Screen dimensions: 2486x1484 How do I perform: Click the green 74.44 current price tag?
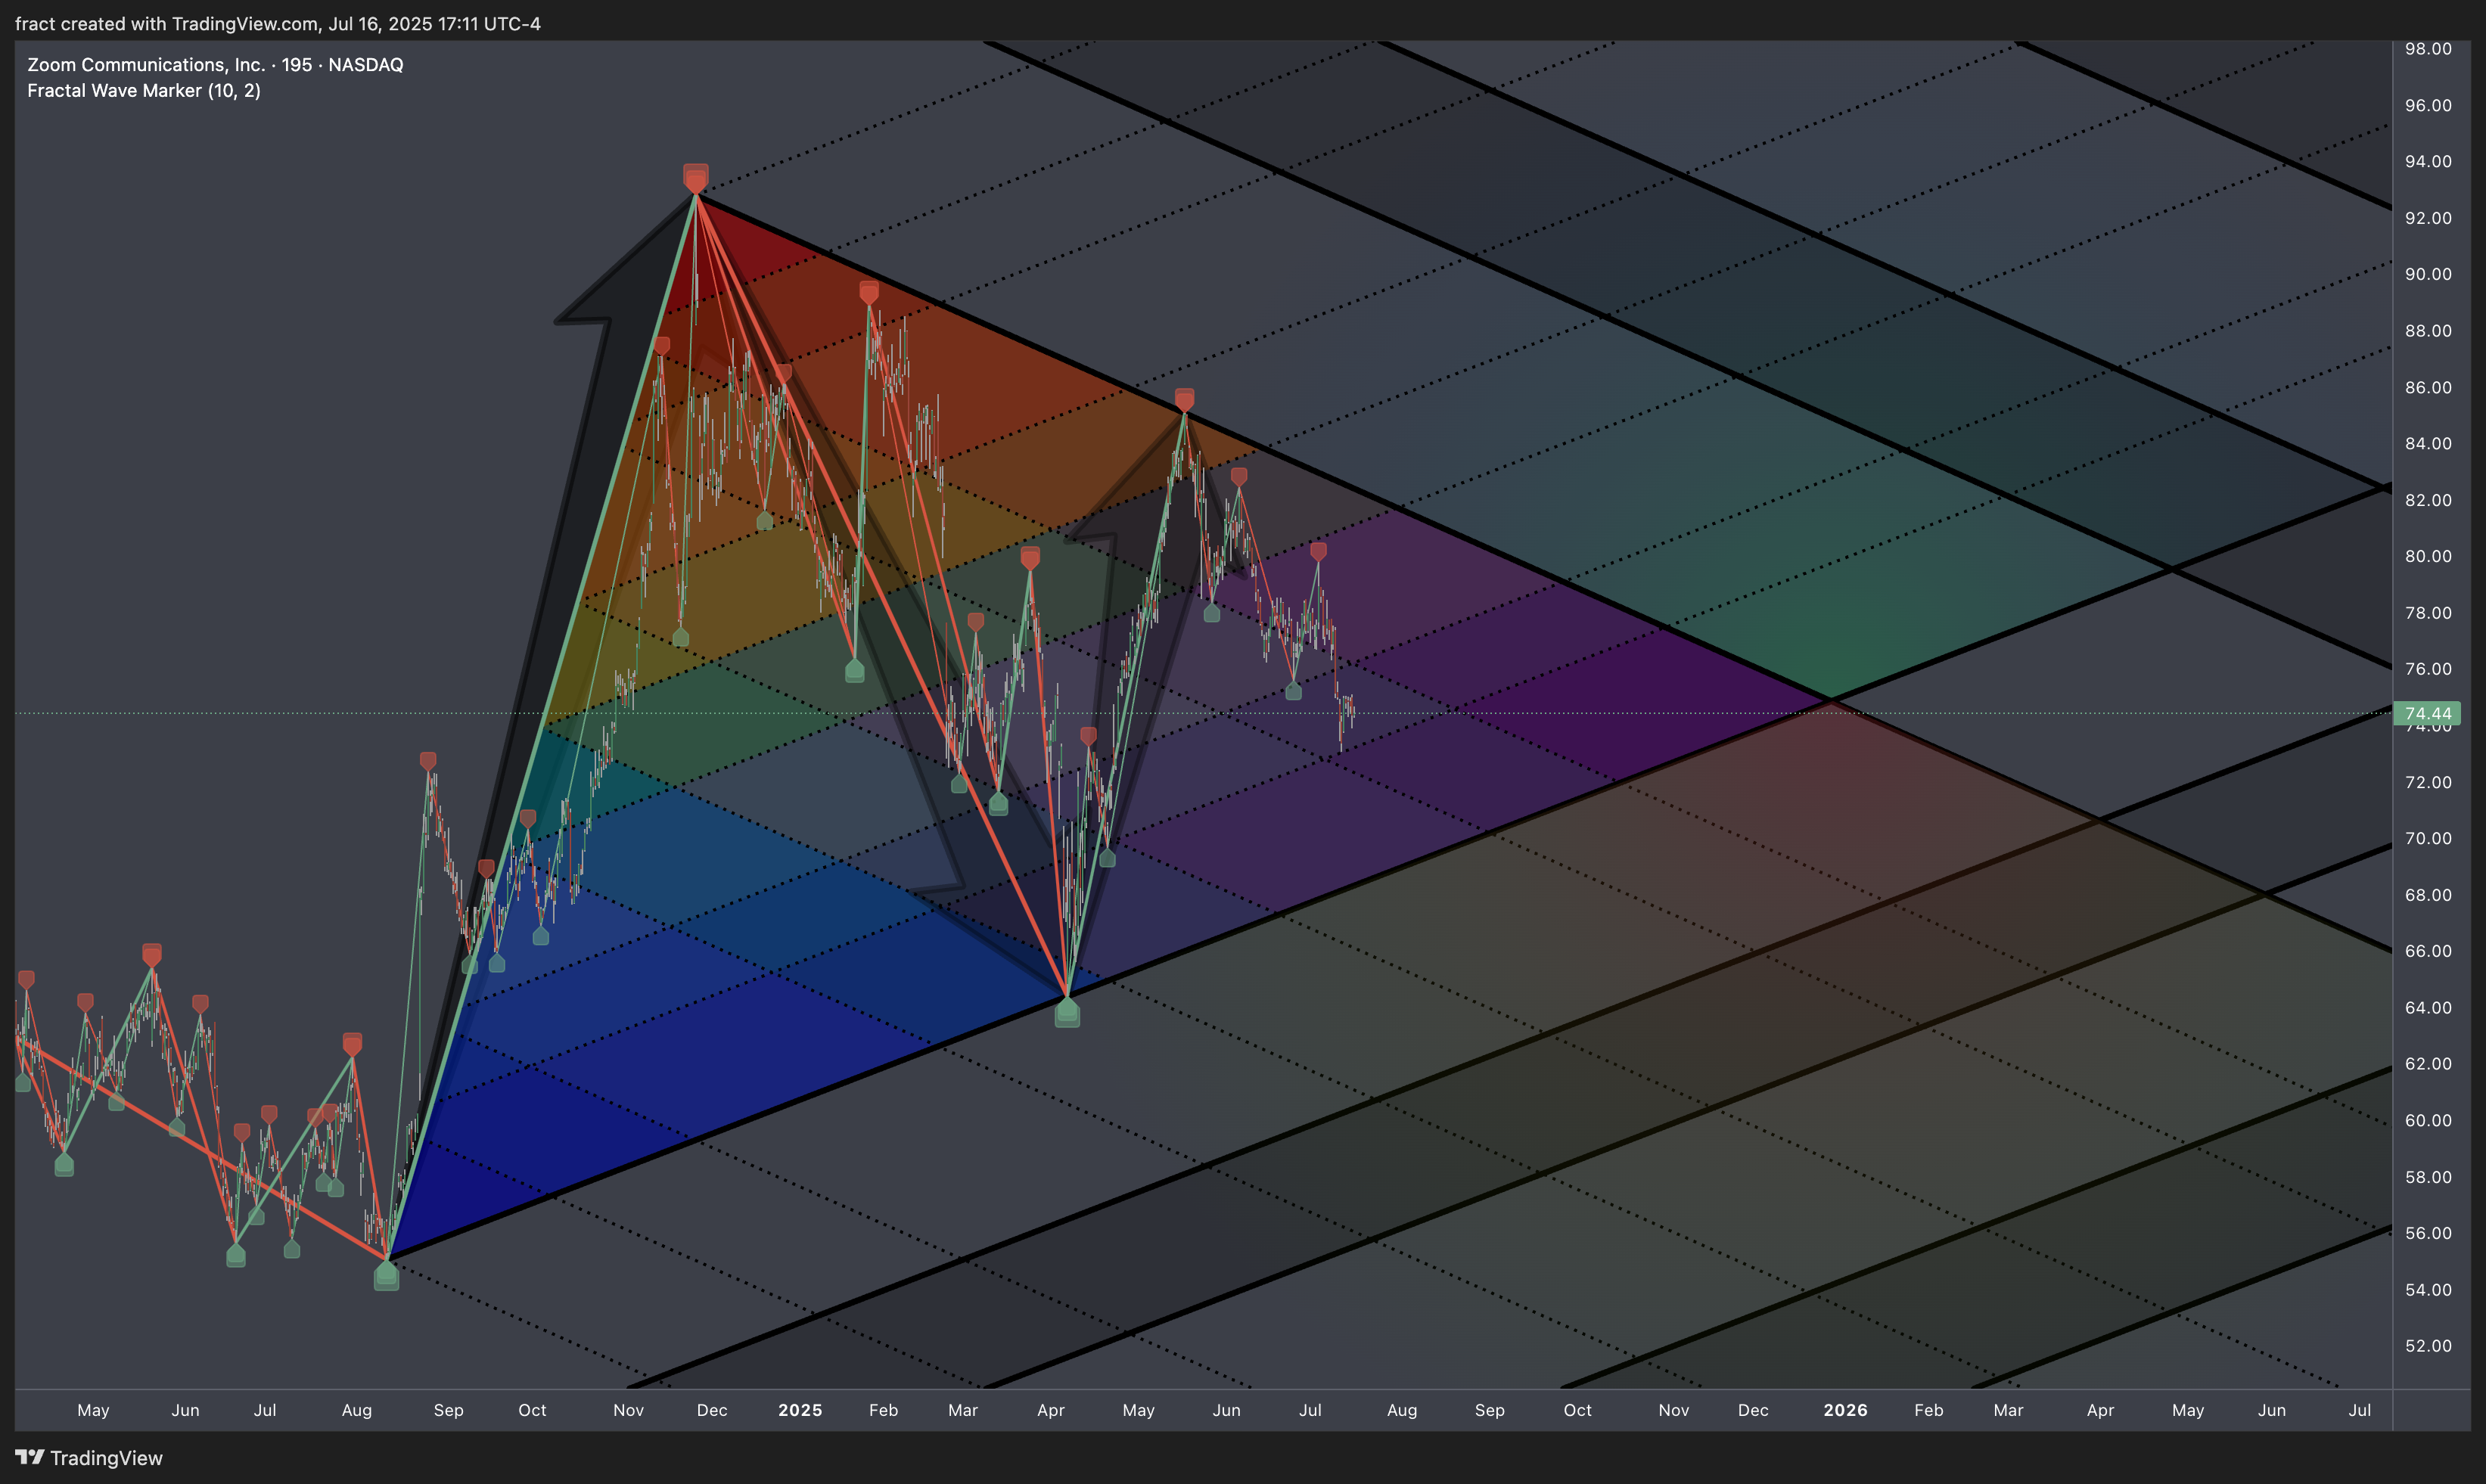pos(2428,713)
